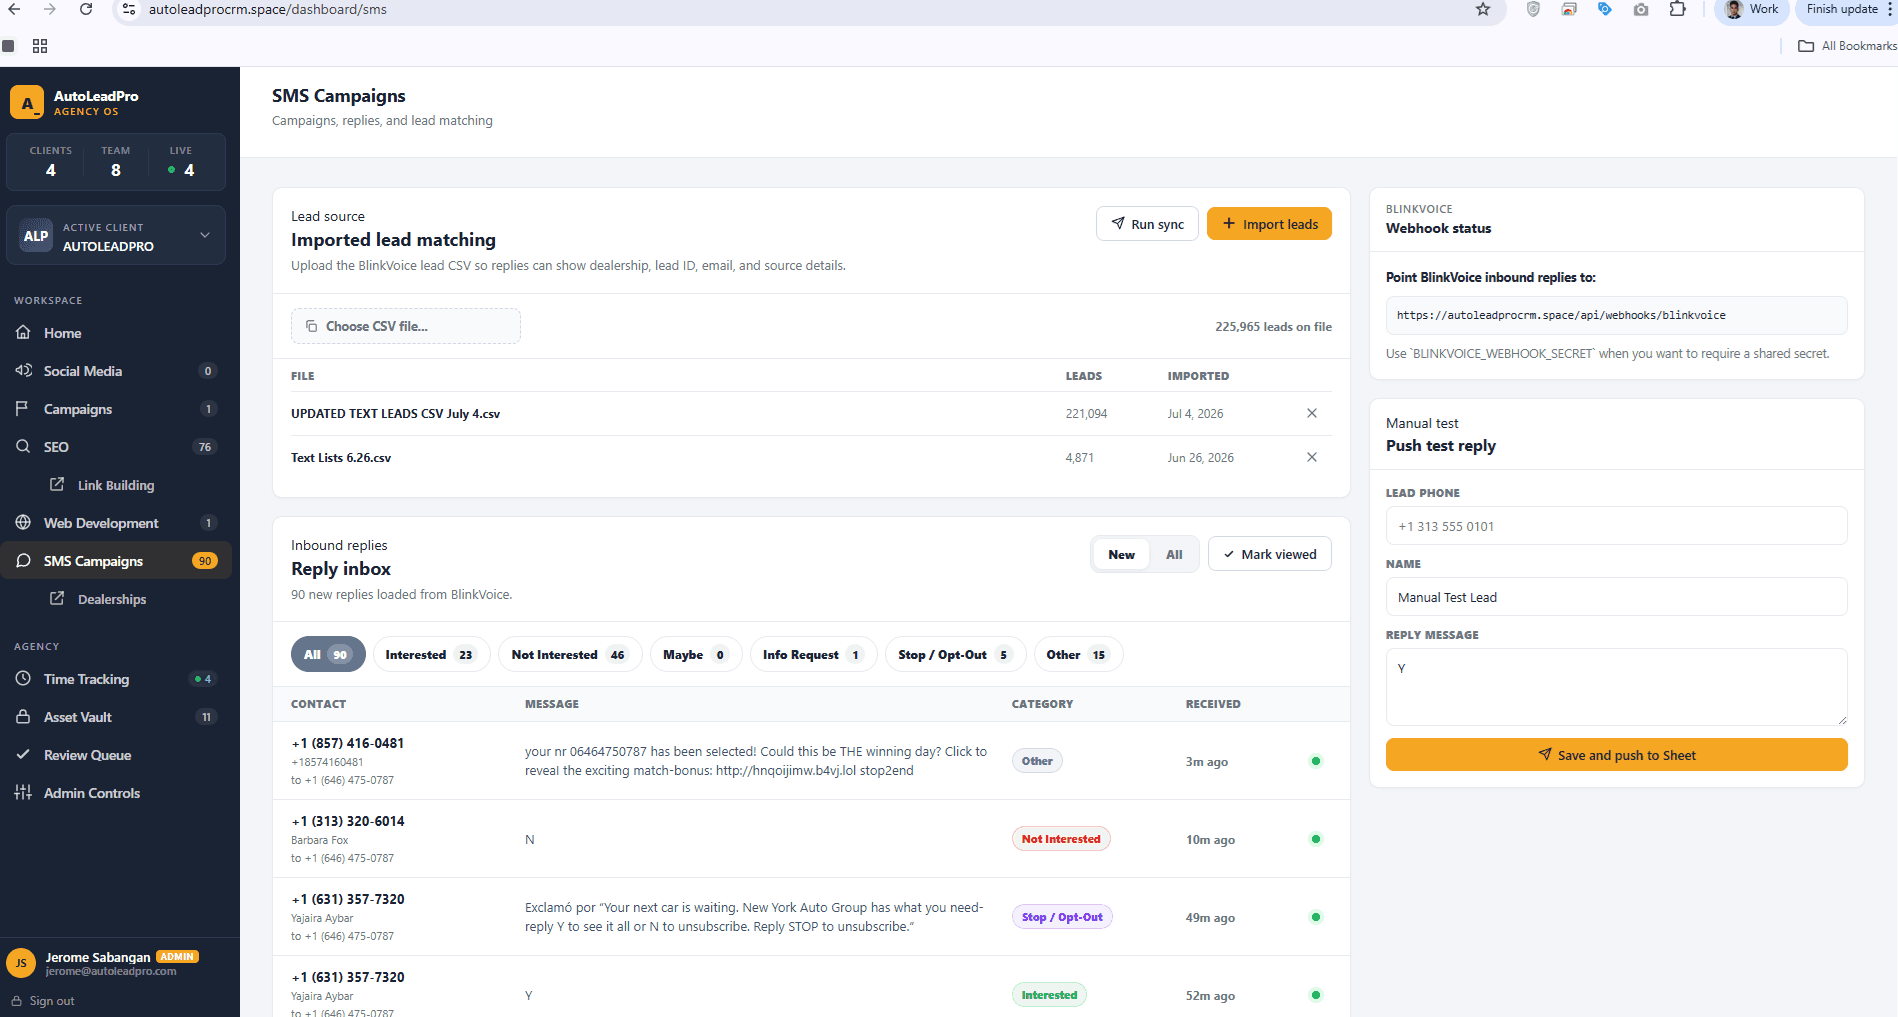Open contact +1 (857) 416-0481
Viewport: 1898px width, 1017px height.
(x=348, y=743)
